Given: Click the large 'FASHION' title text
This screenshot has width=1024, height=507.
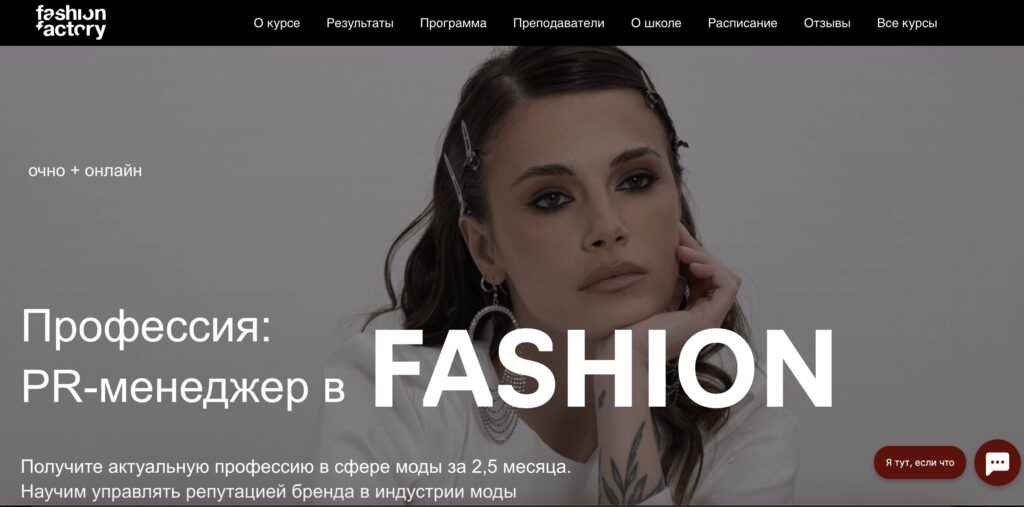Looking at the screenshot, I should click(603, 368).
